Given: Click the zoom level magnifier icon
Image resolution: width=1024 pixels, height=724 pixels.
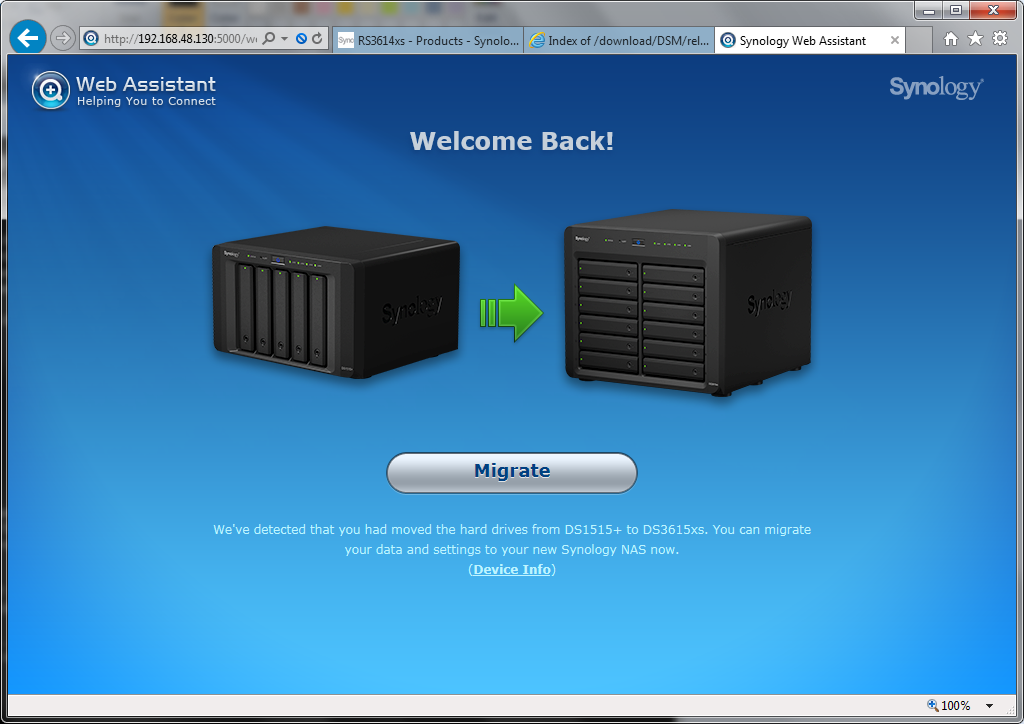Looking at the screenshot, I should [x=933, y=705].
